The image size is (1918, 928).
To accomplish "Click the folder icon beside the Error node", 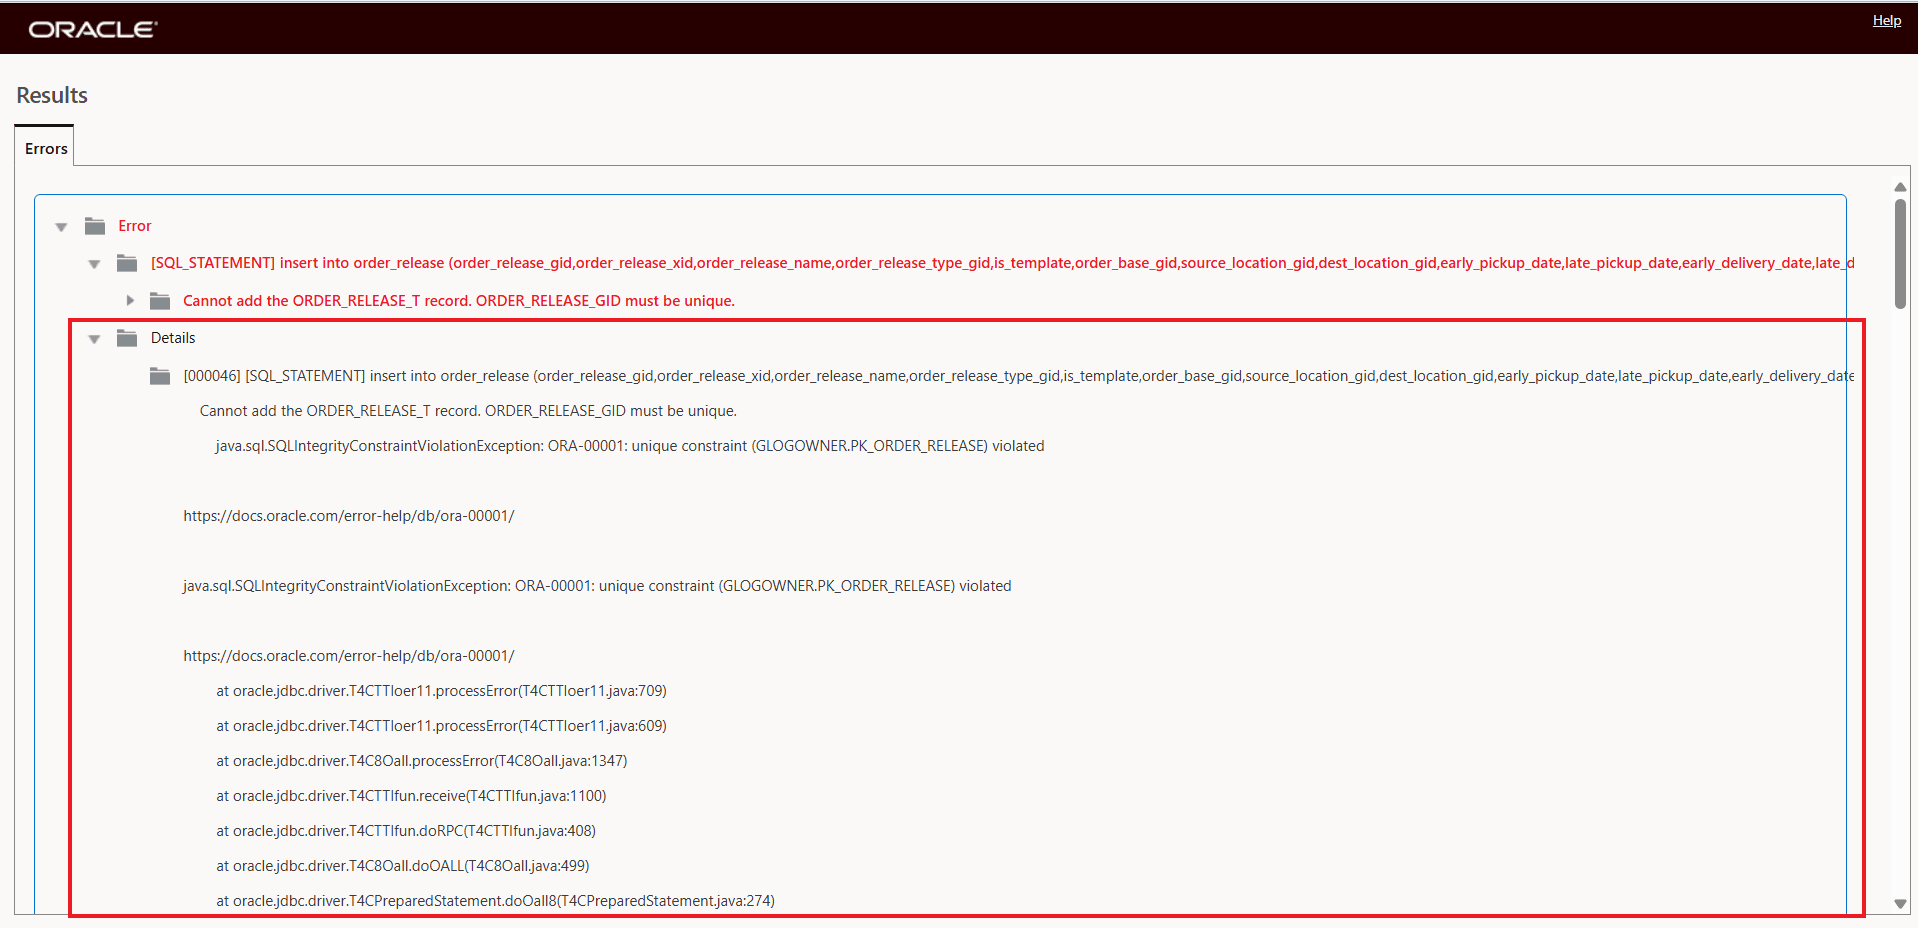I will (x=94, y=226).
